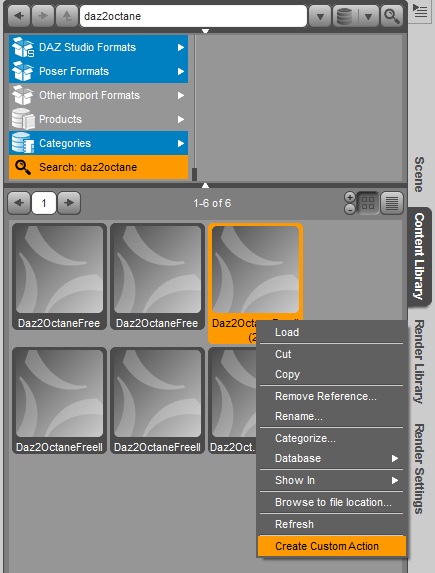Click the magnifier search button
This screenshot has height=573, width=435.
point(392,16)
